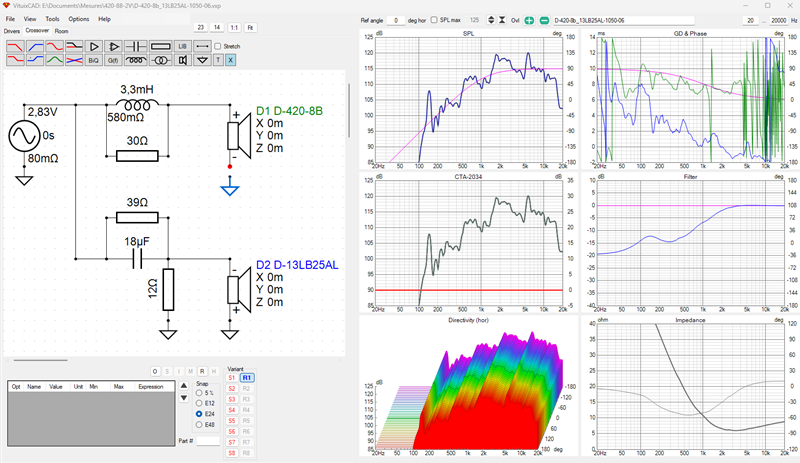The image size is (800, 463).
Task: Insert the green peak filter block
Action: pyautogui.click(x=55, y=60)
